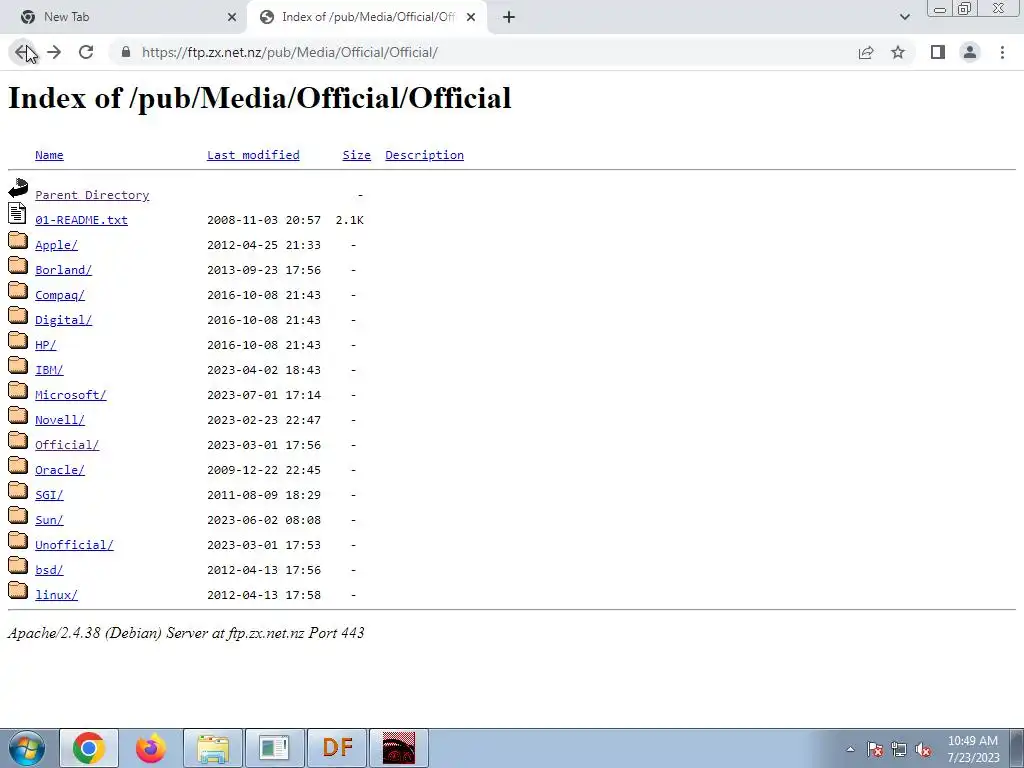Click the folder icon beside Novell/
This screenshot has height=768, width=1024.
18,415
